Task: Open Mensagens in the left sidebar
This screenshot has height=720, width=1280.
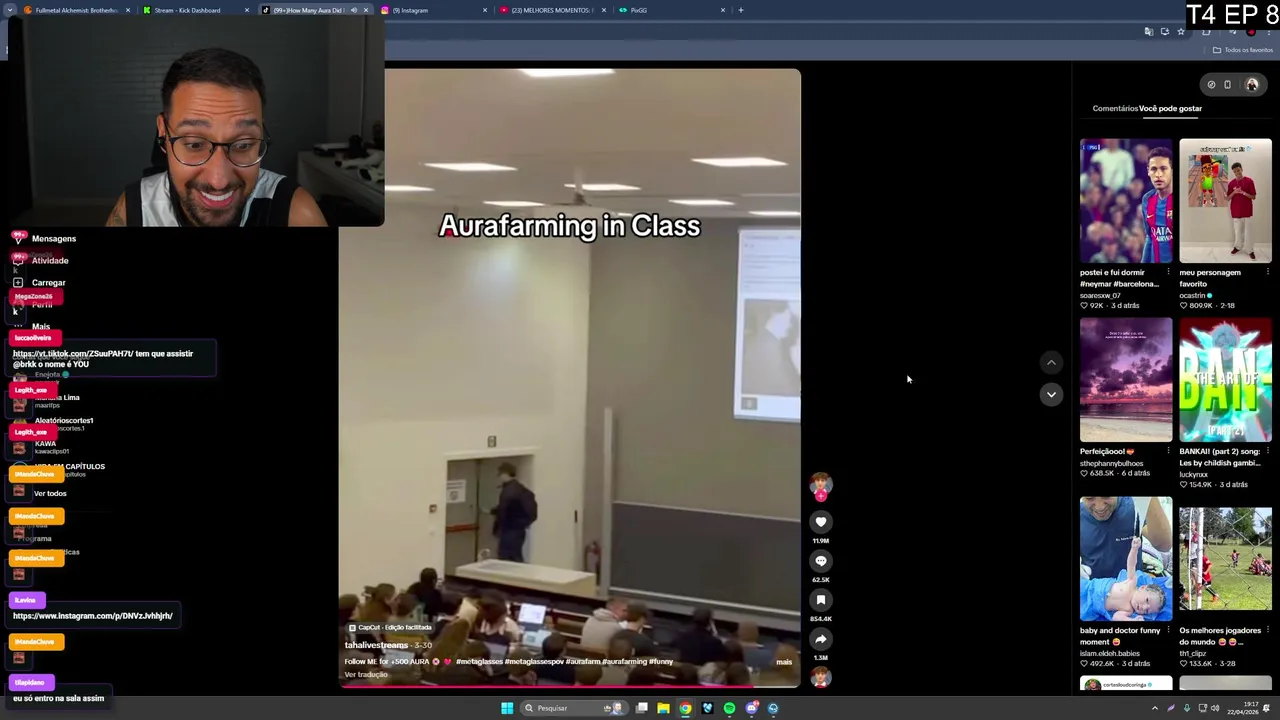Action: click(44, 239)
